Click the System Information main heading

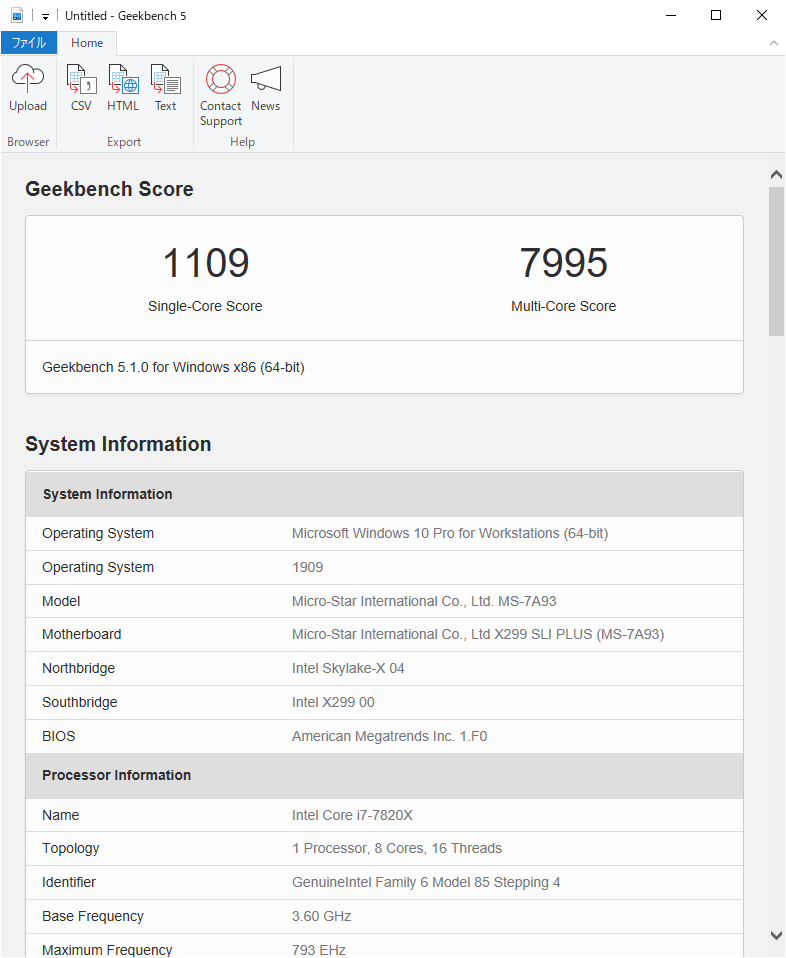pos(118,444)
